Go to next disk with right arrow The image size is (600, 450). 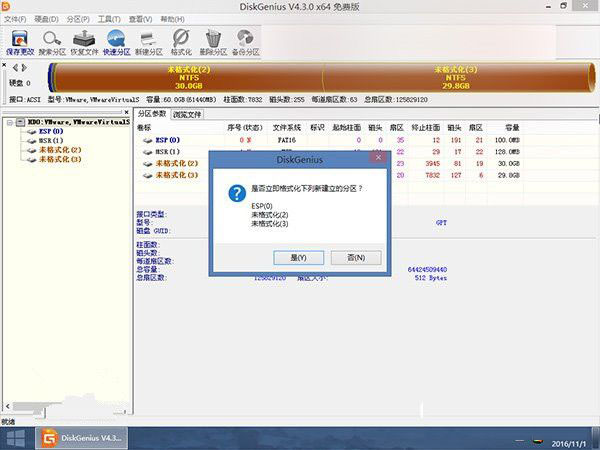click(24, 68)
